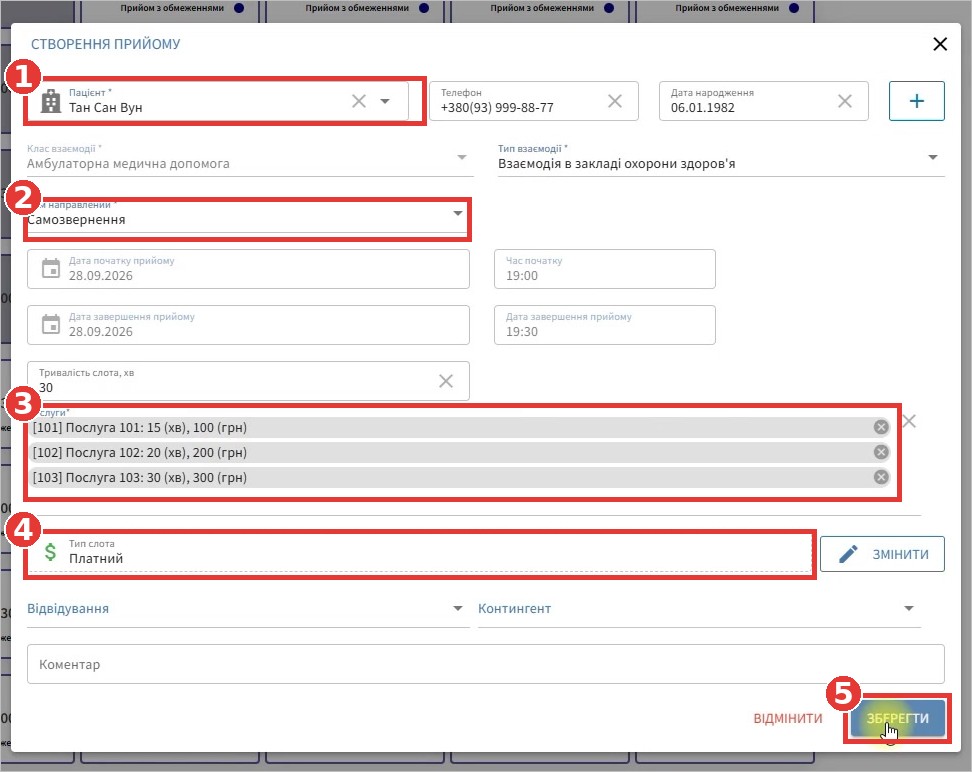This screenshot has height=772, width=972.
Task: Click the Телефон input field
Action: [534, 101]
